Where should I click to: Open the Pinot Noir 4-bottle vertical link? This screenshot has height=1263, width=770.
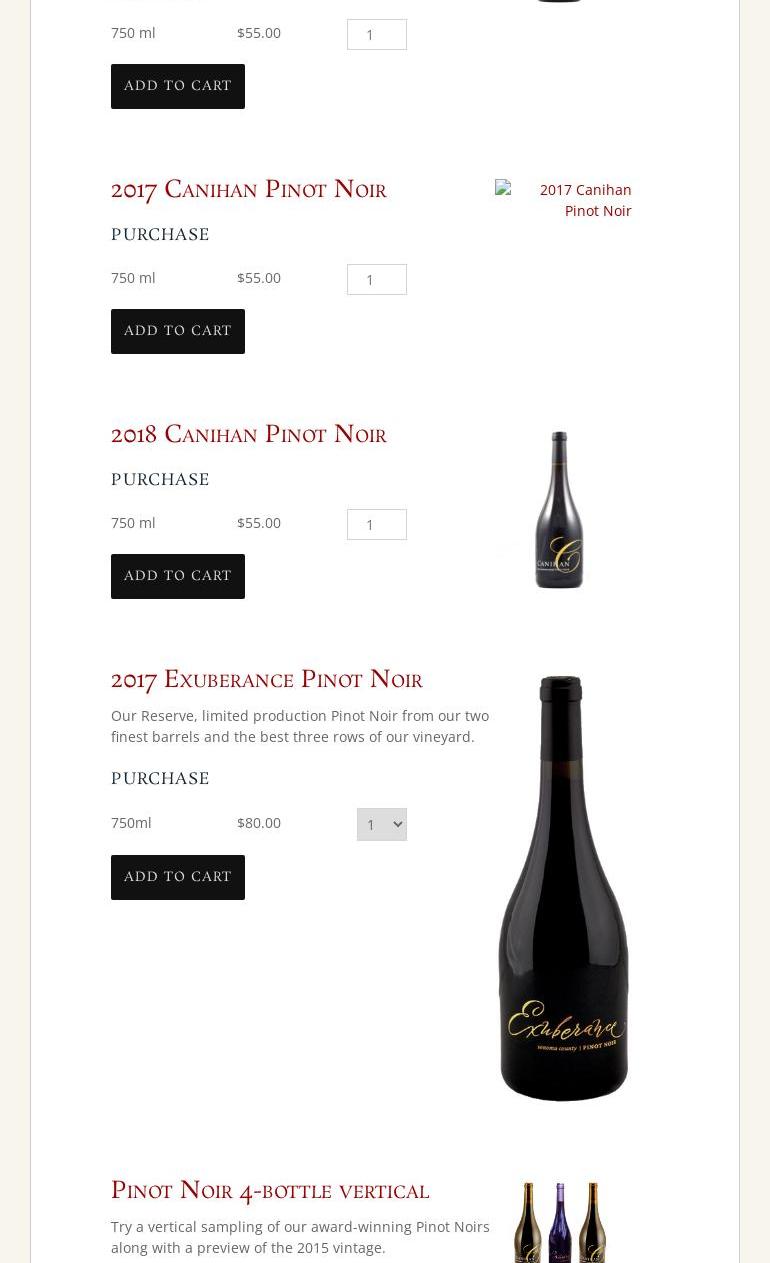click(x=270, y=1190)
